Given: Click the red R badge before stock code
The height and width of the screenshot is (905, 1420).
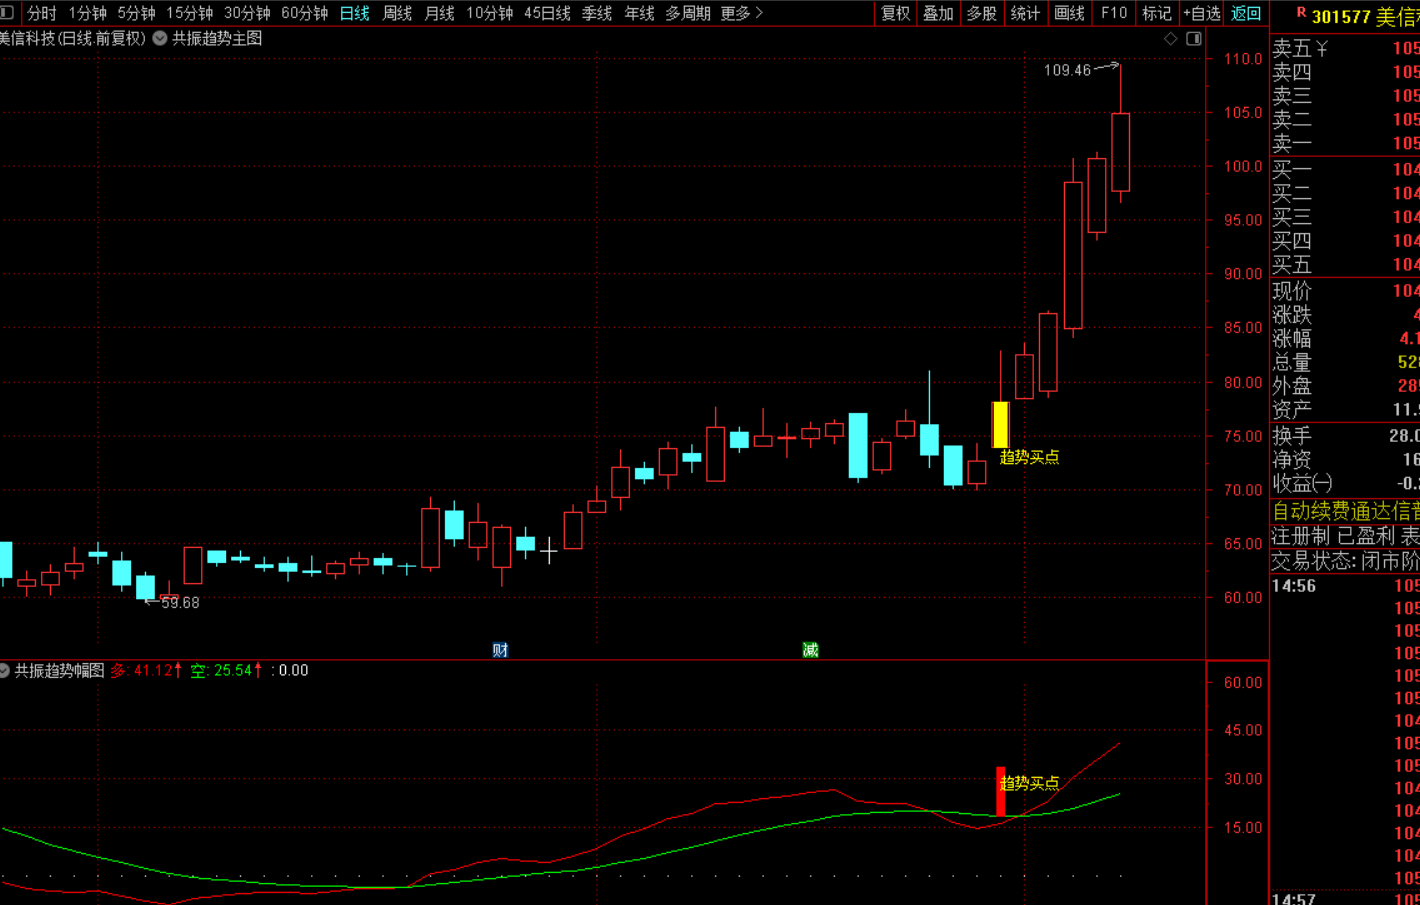Looking at the screenshot, I should click(1301, 13).
